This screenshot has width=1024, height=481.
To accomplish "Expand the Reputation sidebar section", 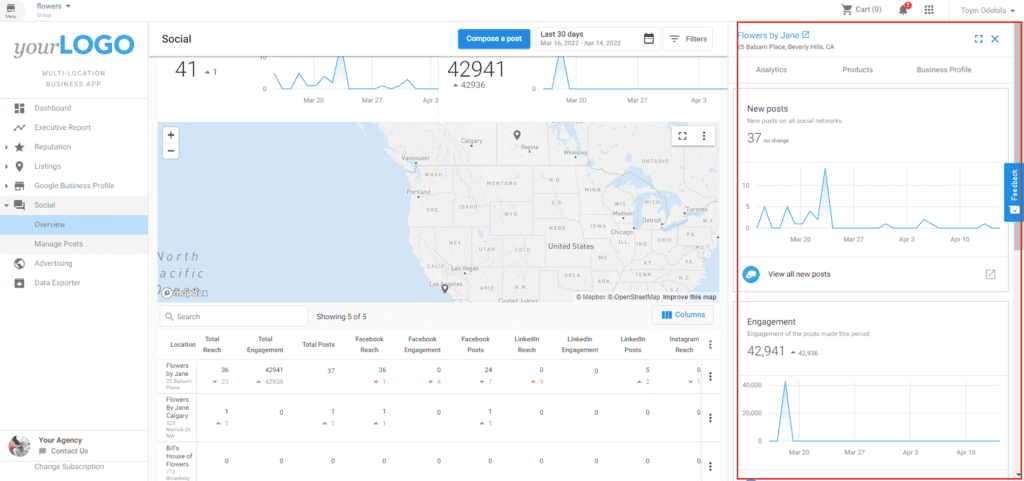I will pos(7,147).
